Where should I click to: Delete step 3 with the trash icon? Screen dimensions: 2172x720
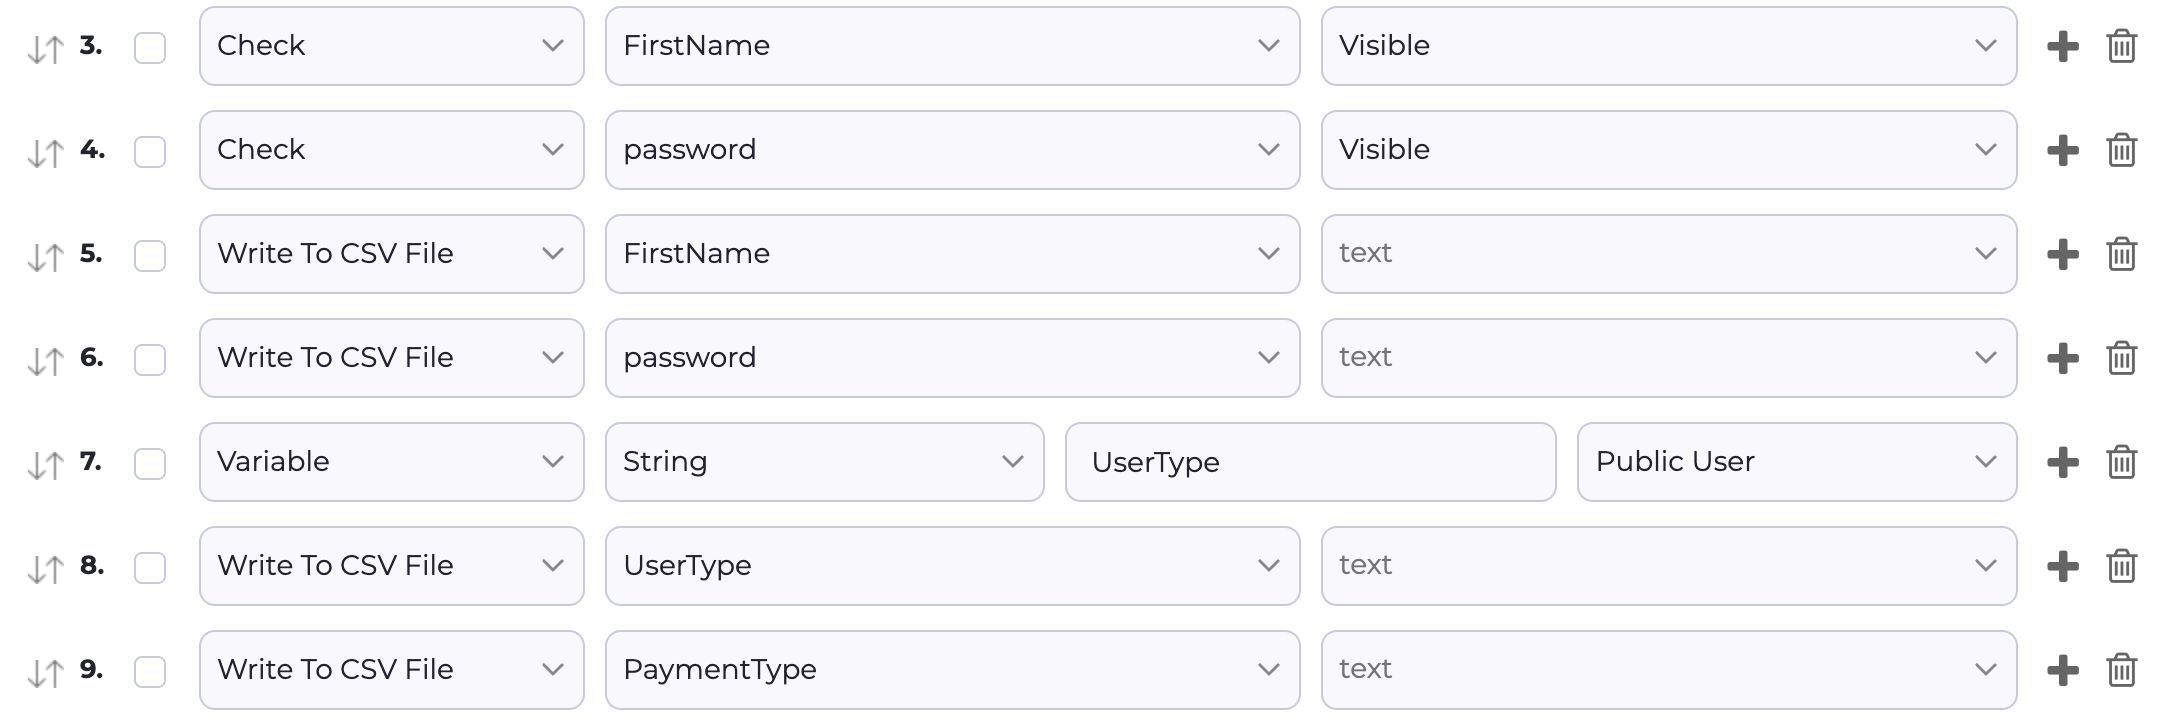coord(2122,46)
